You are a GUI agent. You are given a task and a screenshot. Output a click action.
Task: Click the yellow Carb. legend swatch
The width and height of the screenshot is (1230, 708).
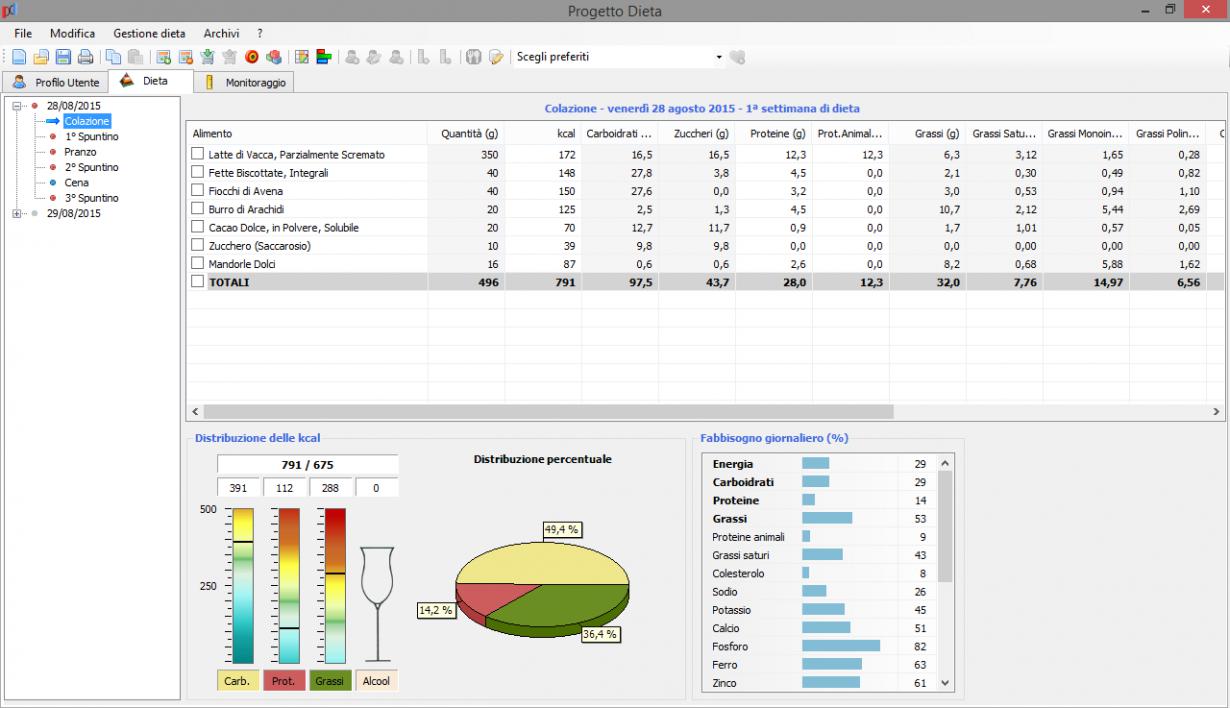(238, 681)
